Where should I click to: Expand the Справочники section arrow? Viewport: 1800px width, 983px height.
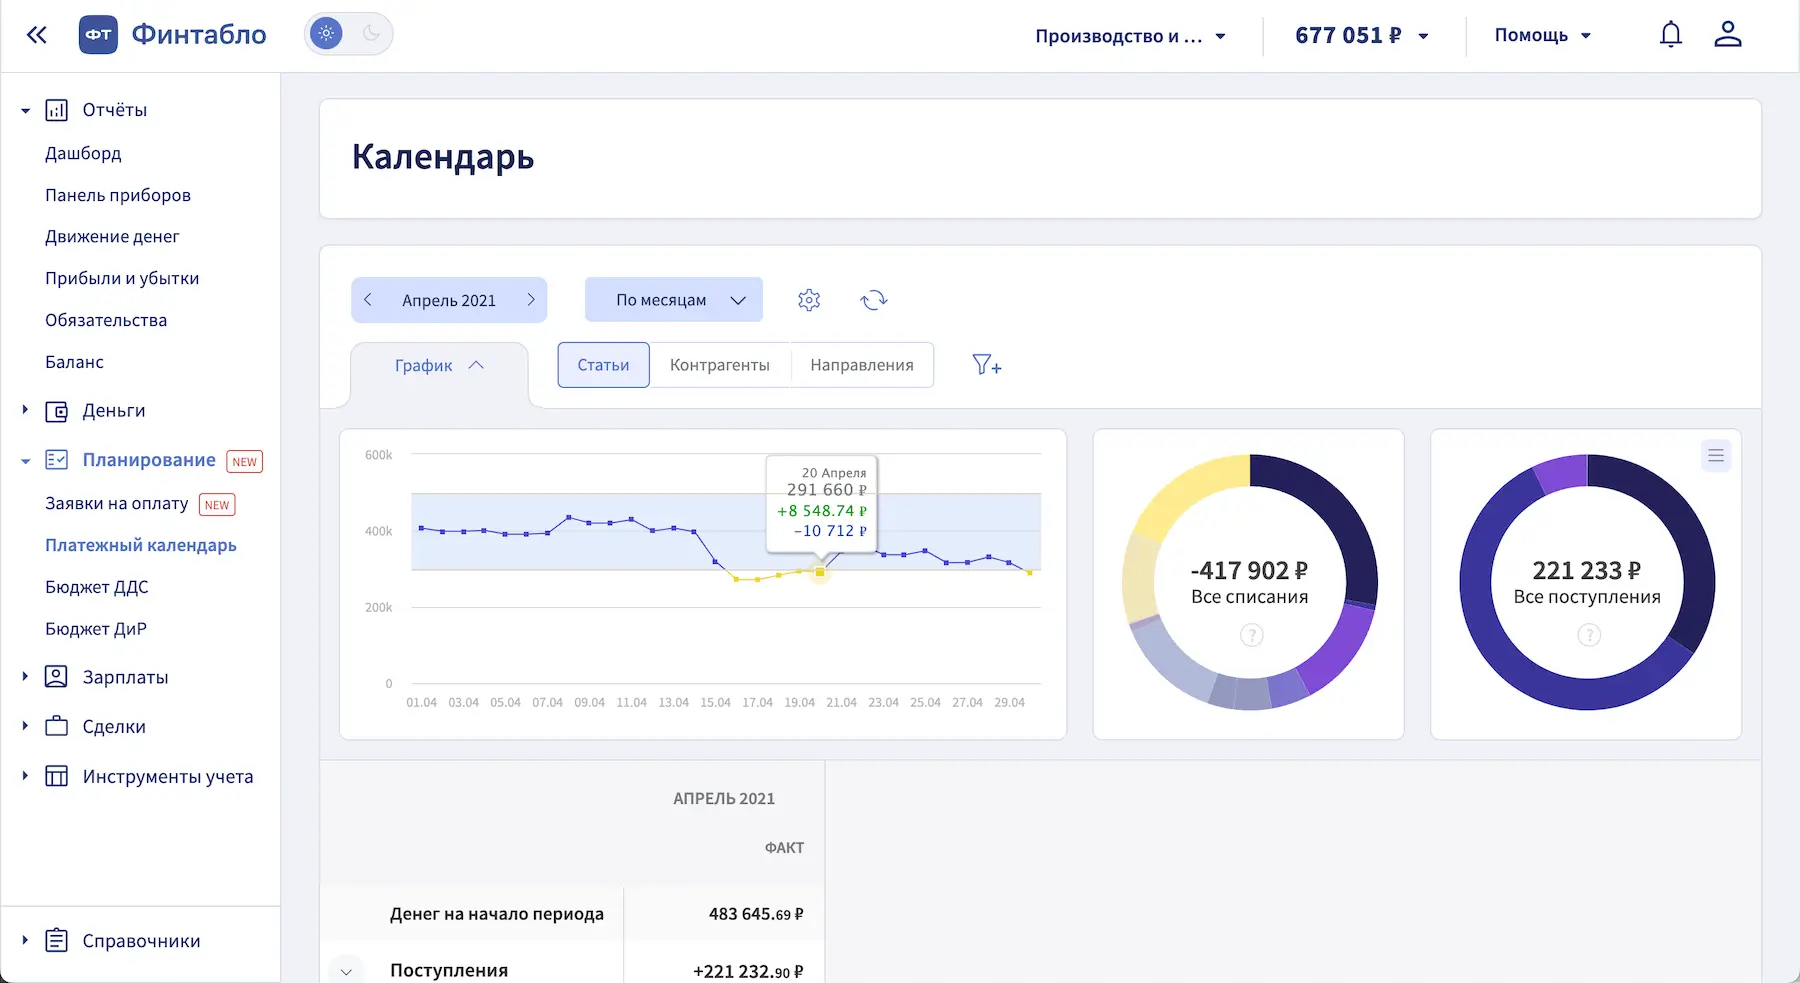(x=26, y=940)
